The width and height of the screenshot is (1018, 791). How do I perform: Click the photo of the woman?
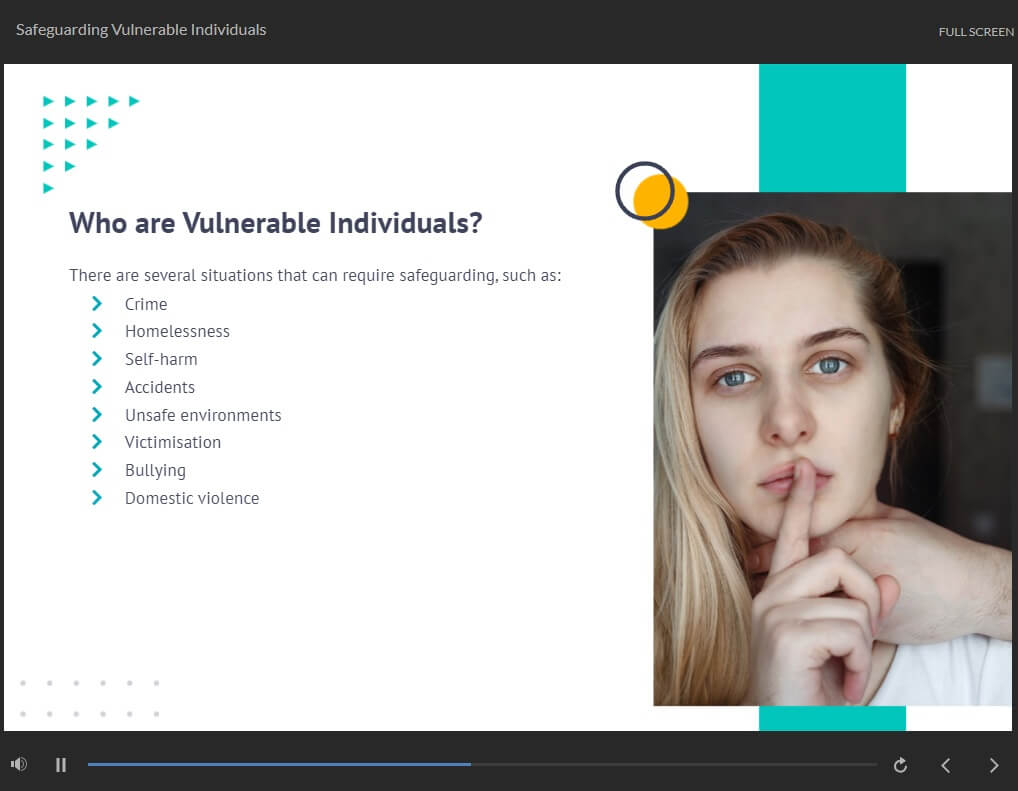click(832, 450)
